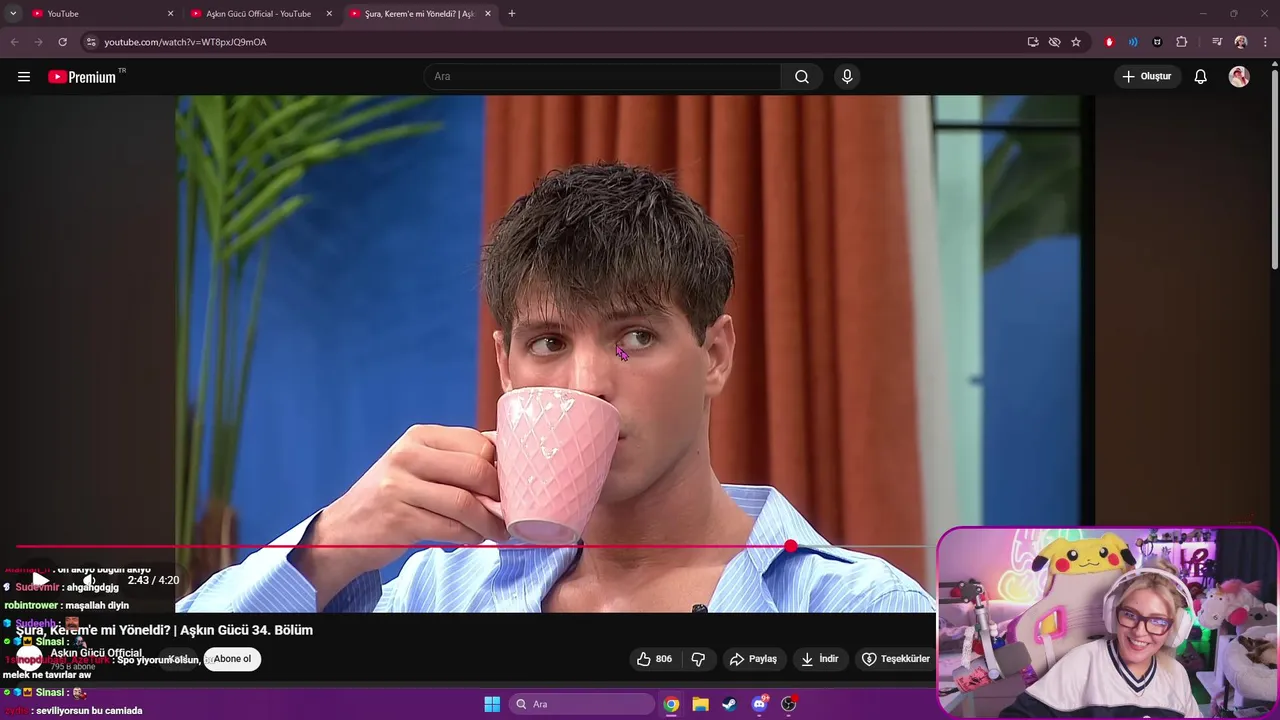
Task: Open the YouTube guide hamburger menu
Action: pyautogui.click(x=24, y=77)
